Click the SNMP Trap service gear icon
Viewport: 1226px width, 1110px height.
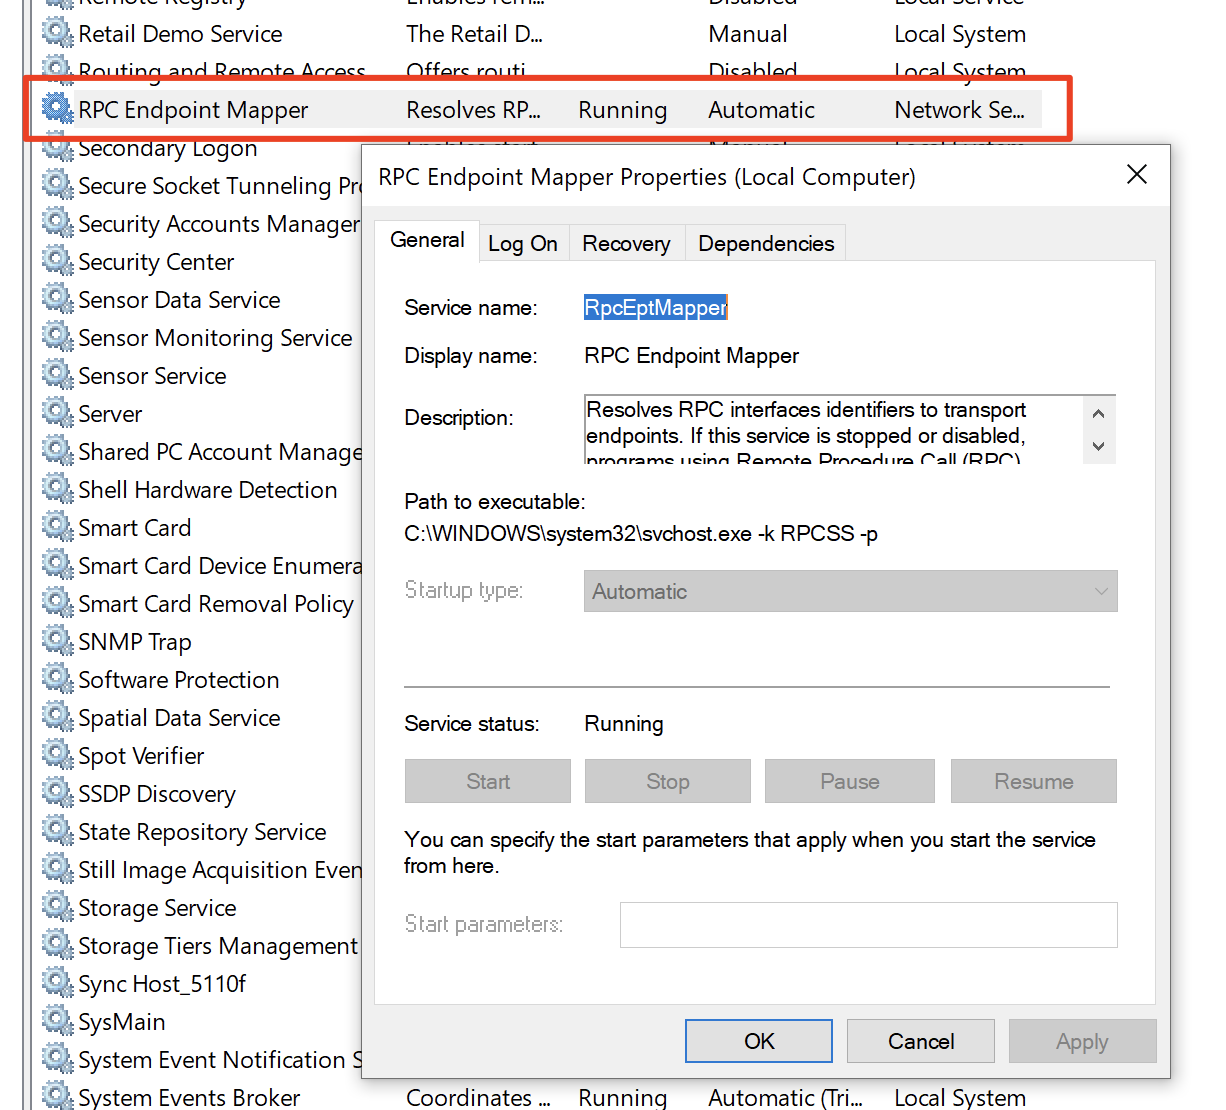57,642
